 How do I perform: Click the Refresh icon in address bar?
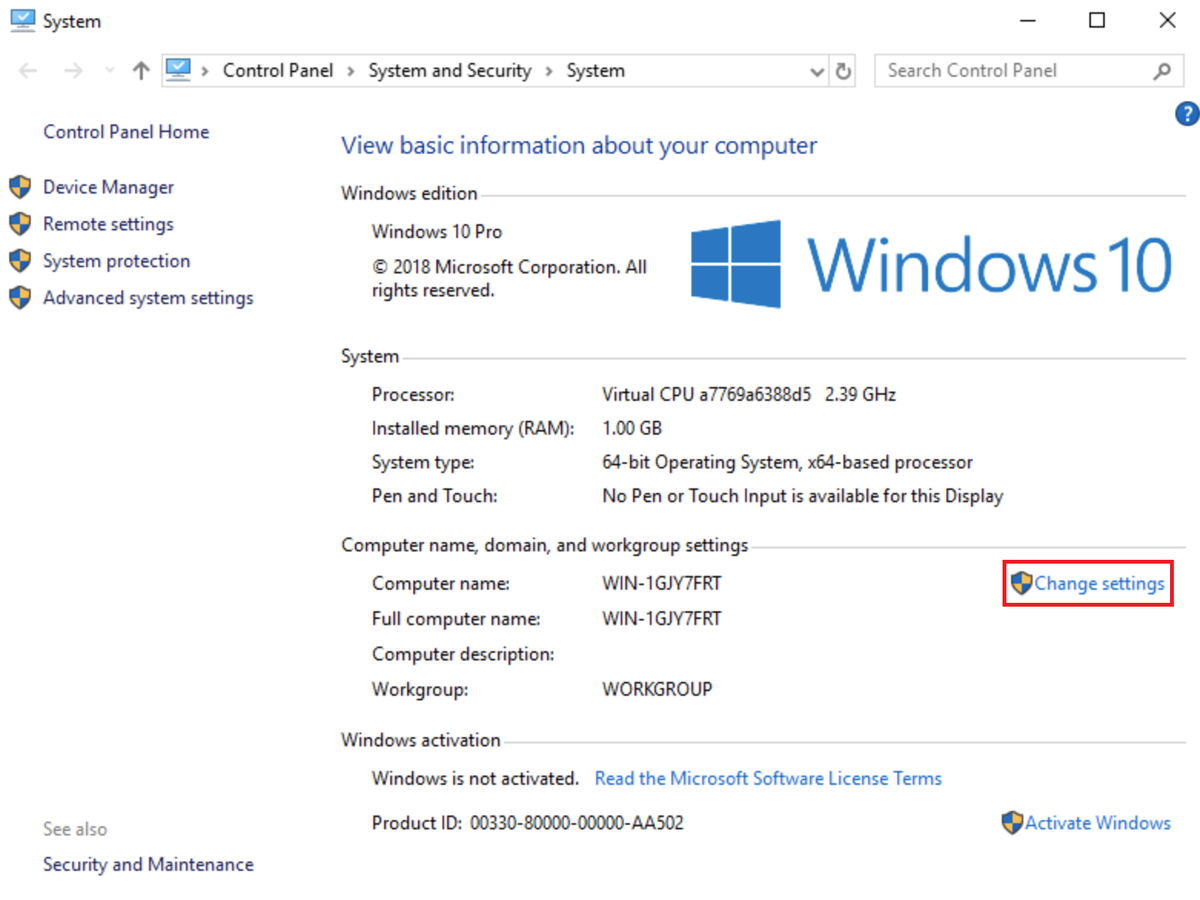point(844,71)
